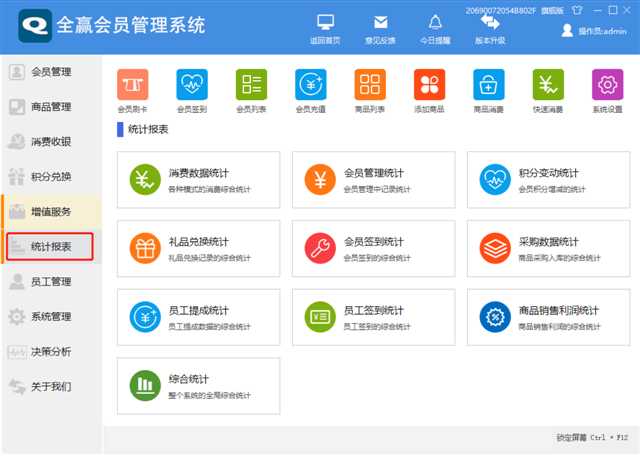
Task: Open the 会员管理统计 report card
Action: [373, 180]
